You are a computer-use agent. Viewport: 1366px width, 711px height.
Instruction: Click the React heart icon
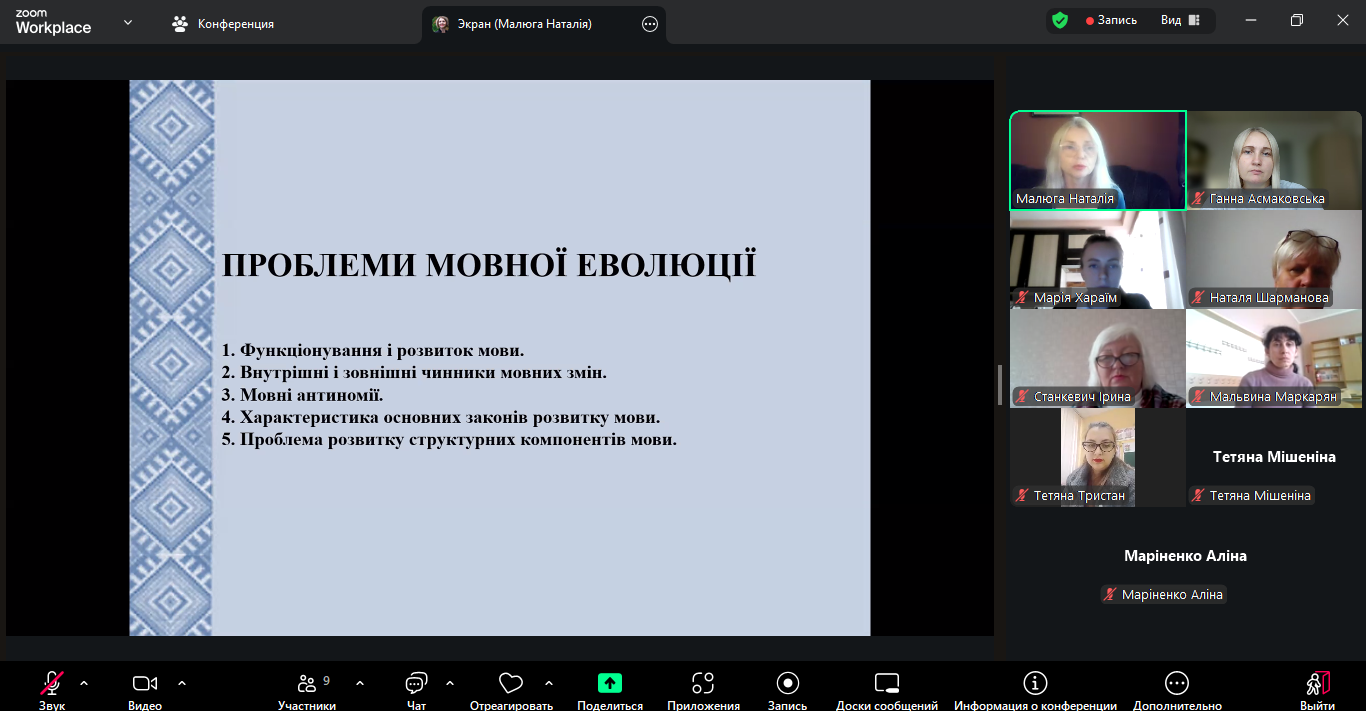(x=511, y=684)
